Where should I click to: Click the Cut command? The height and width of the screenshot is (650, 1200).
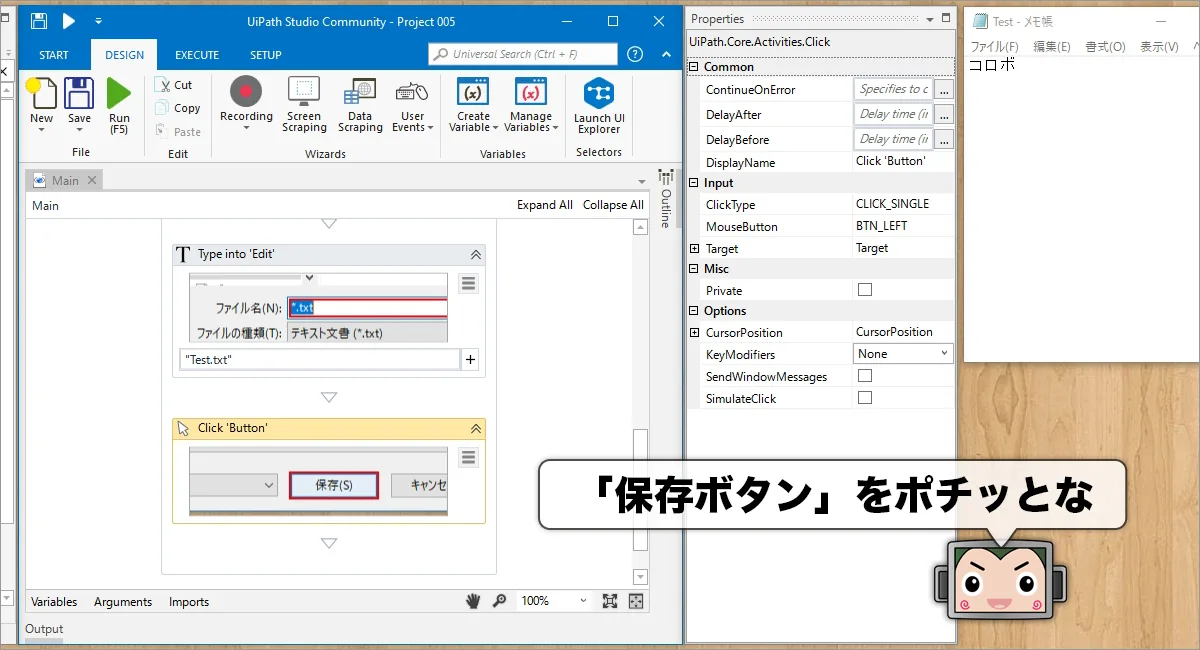tap(175, 85)
